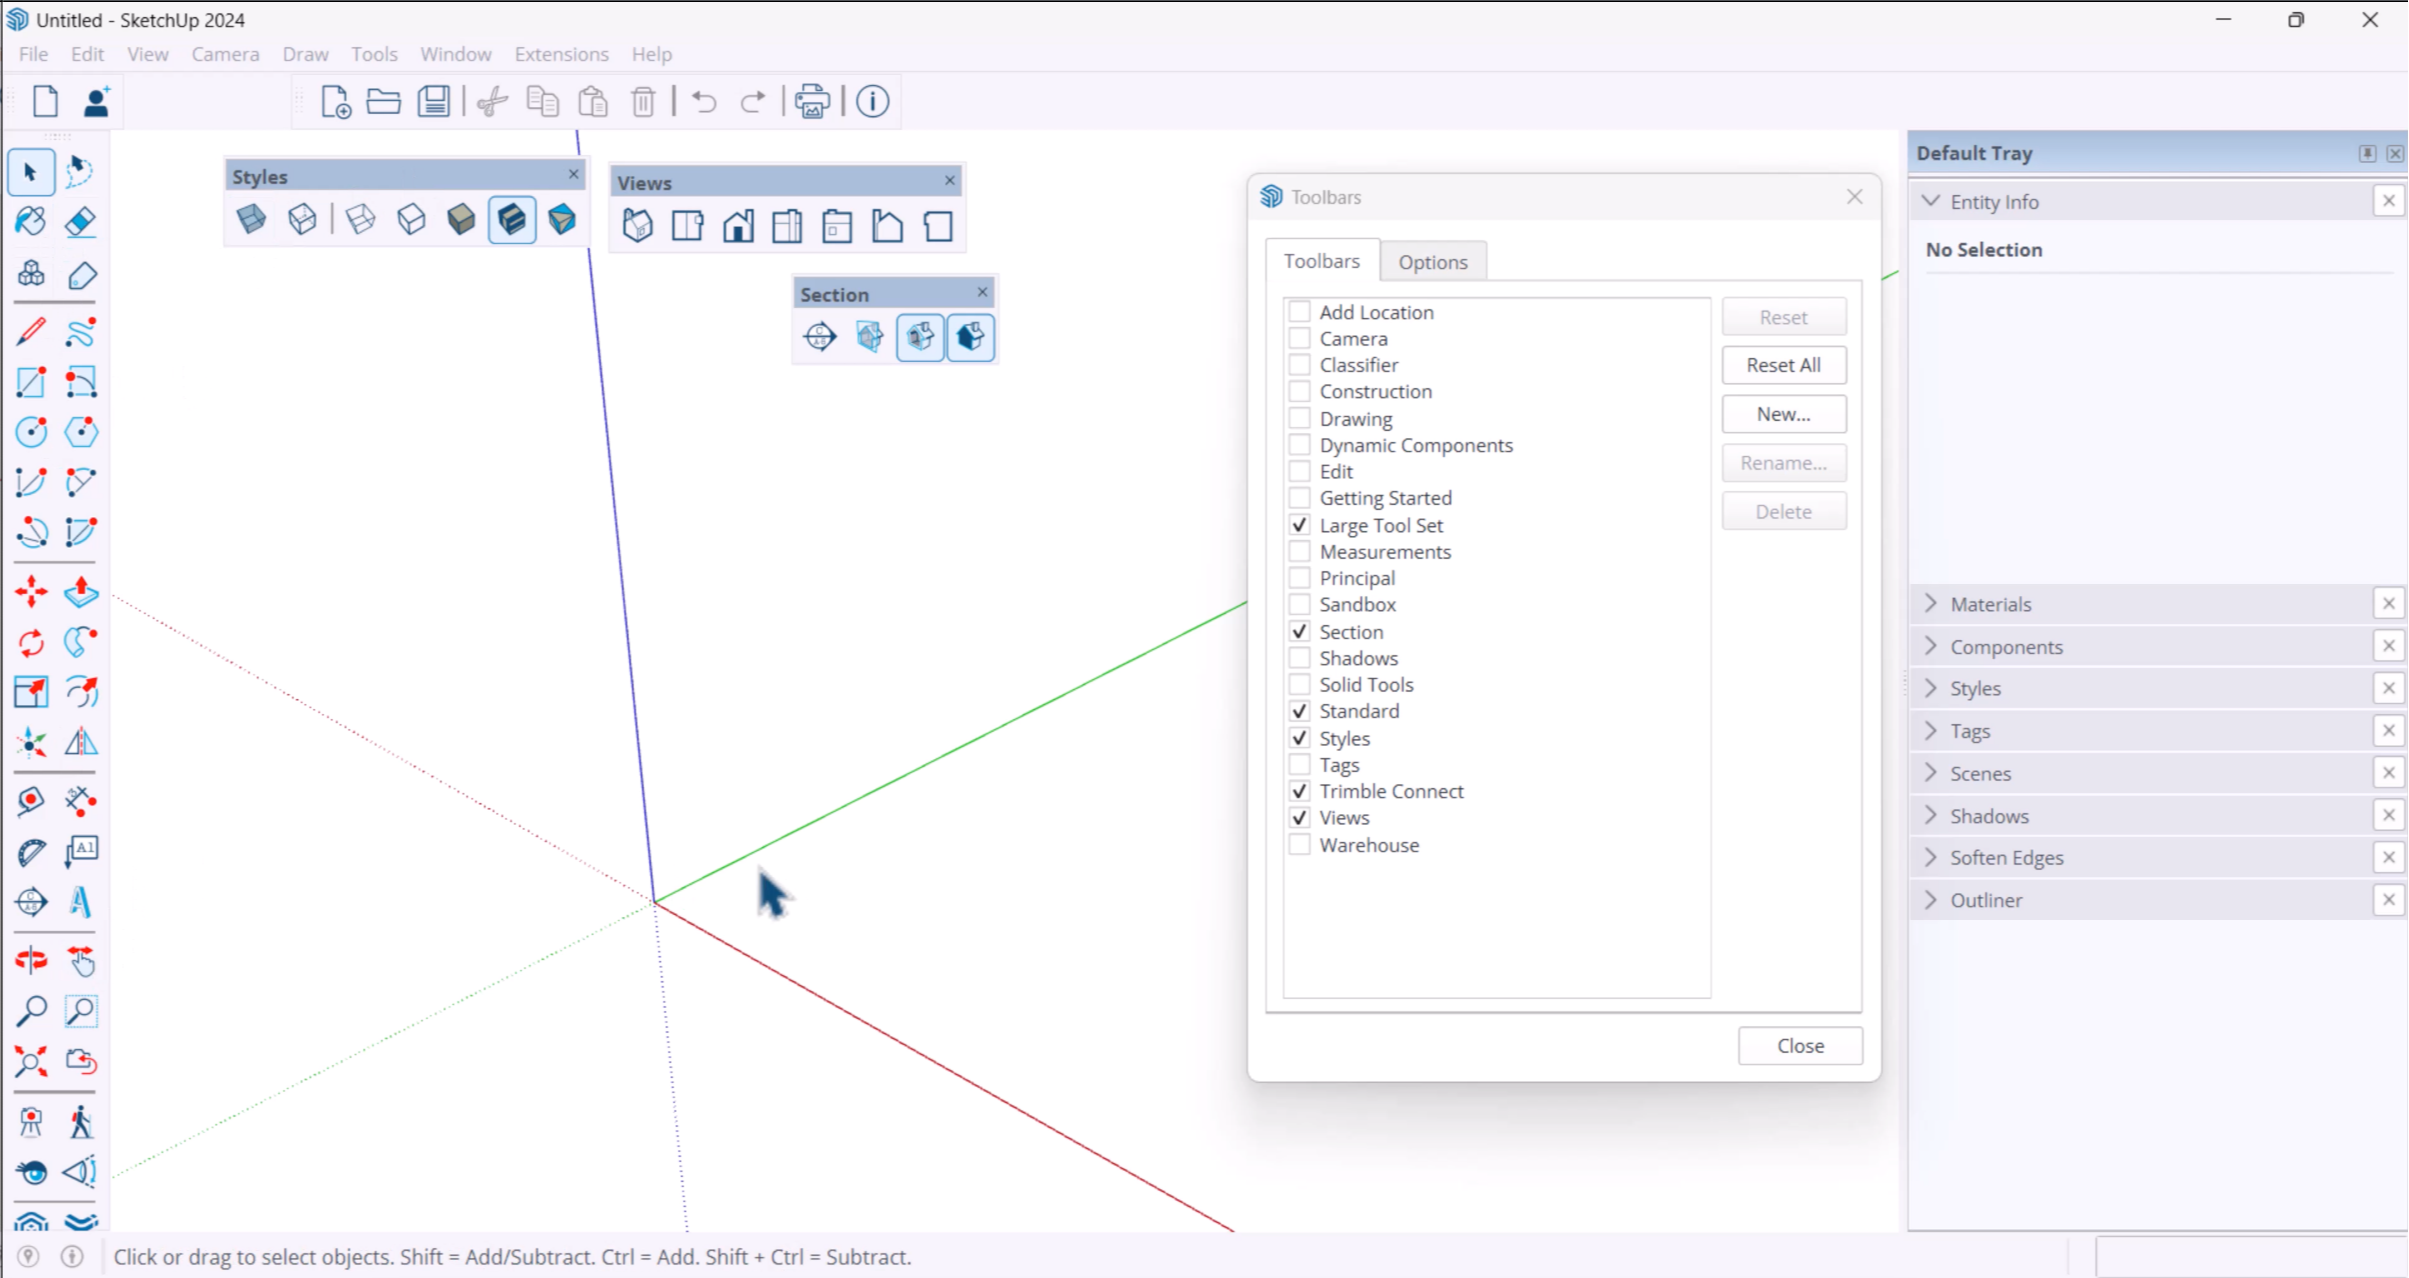The width and height of the screenshot is (2409, 1278).
Task: Select the Walk tool
Action: 80,1122
